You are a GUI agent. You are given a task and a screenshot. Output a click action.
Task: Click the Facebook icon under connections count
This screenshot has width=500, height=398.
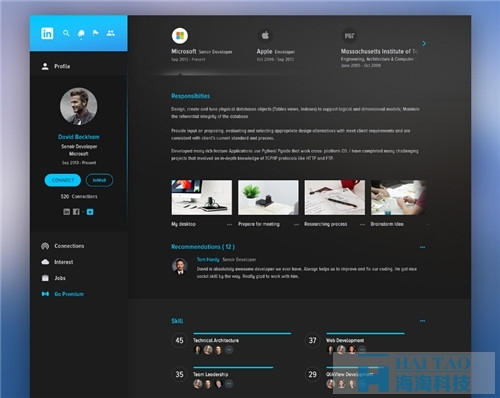click(76, 212)
